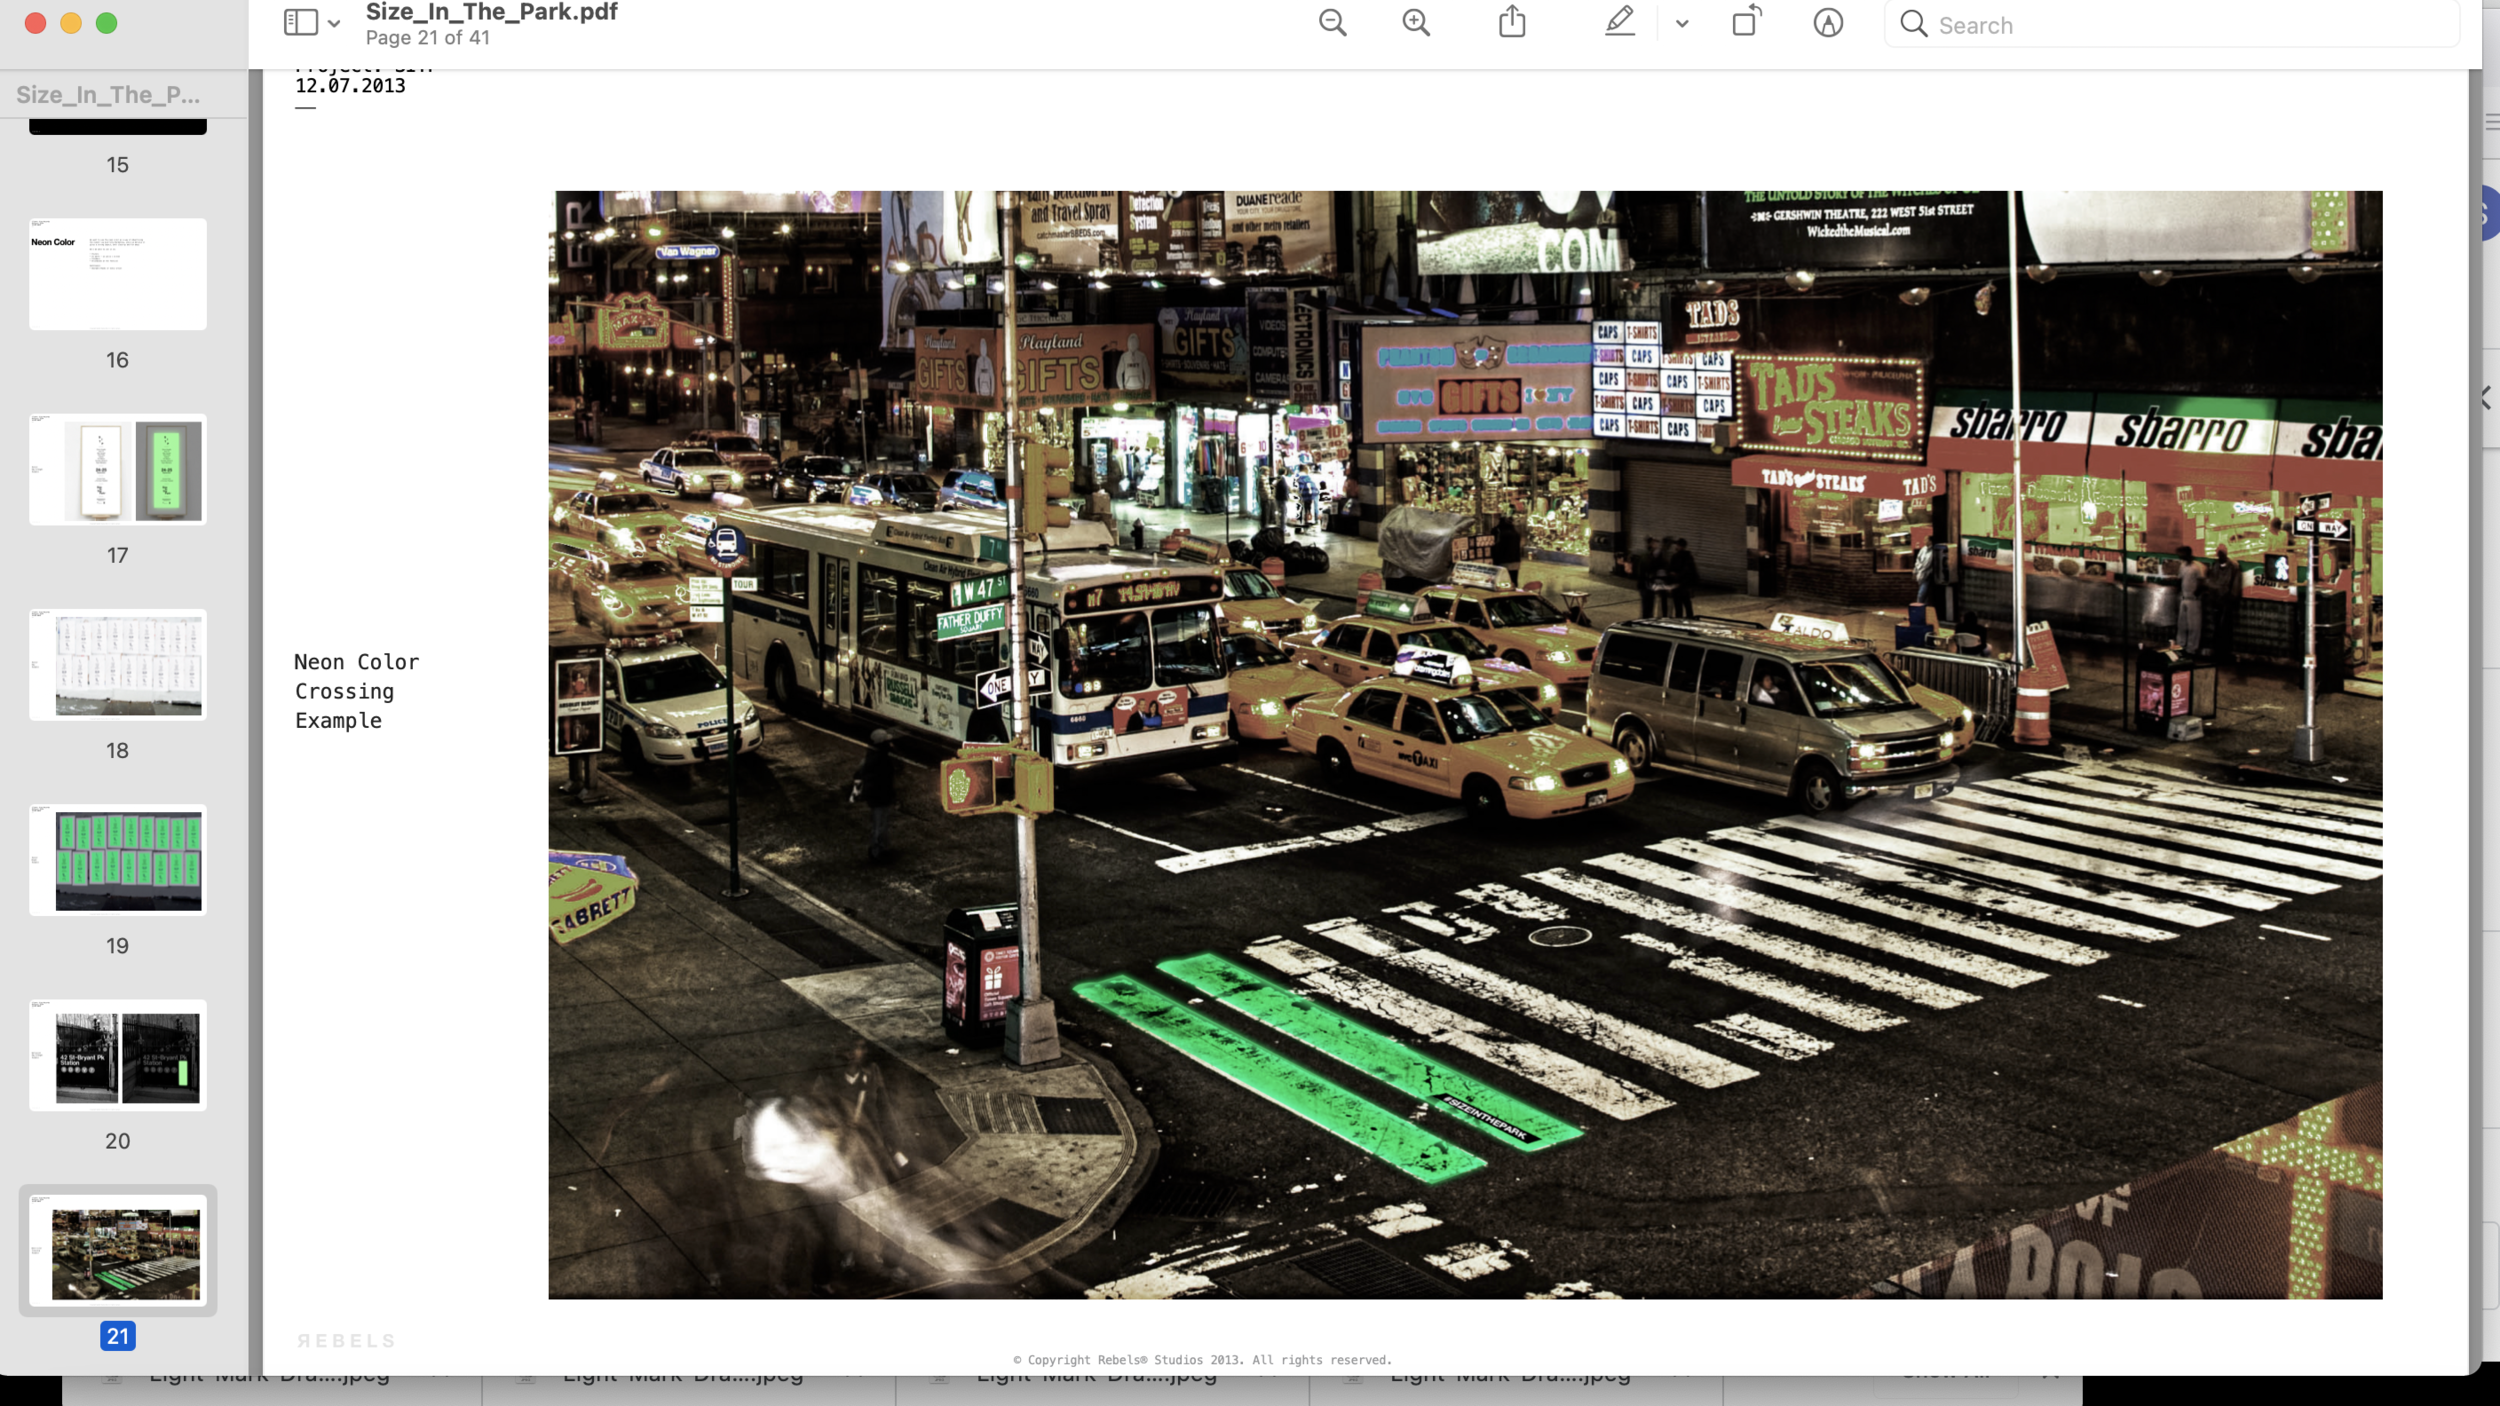This screenshot has width=2500, height=1406.
Task: Select page 18 thumbnail
Action: (118, 664)
